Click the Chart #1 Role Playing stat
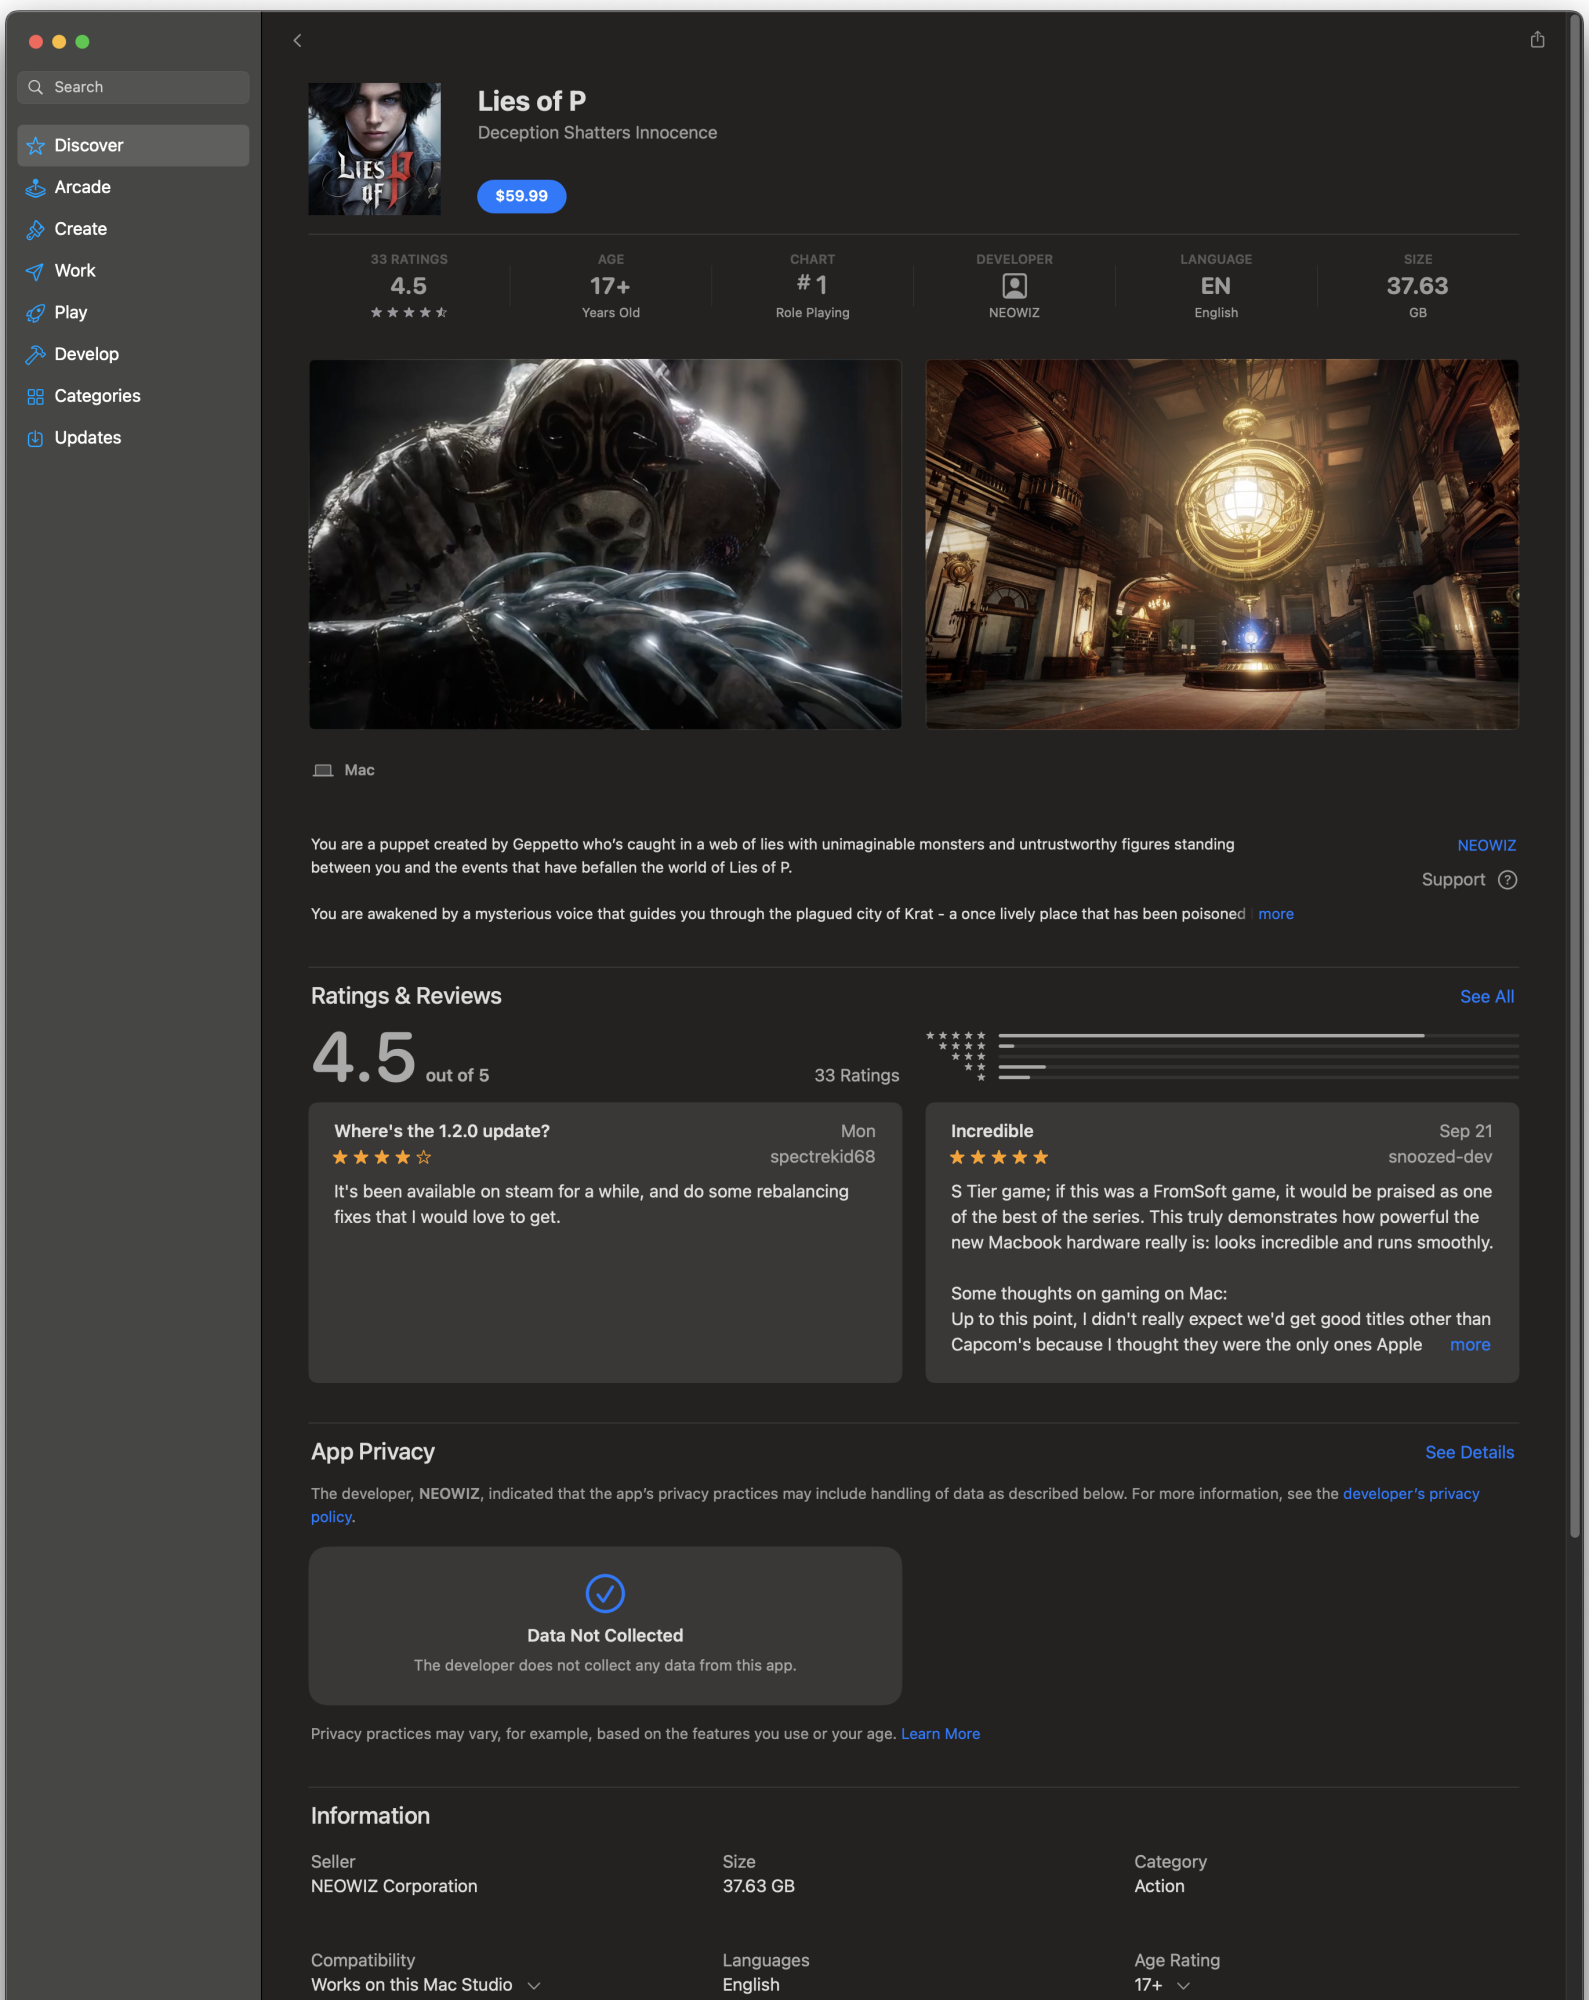 pyautogui.click(x=812, y=286)
